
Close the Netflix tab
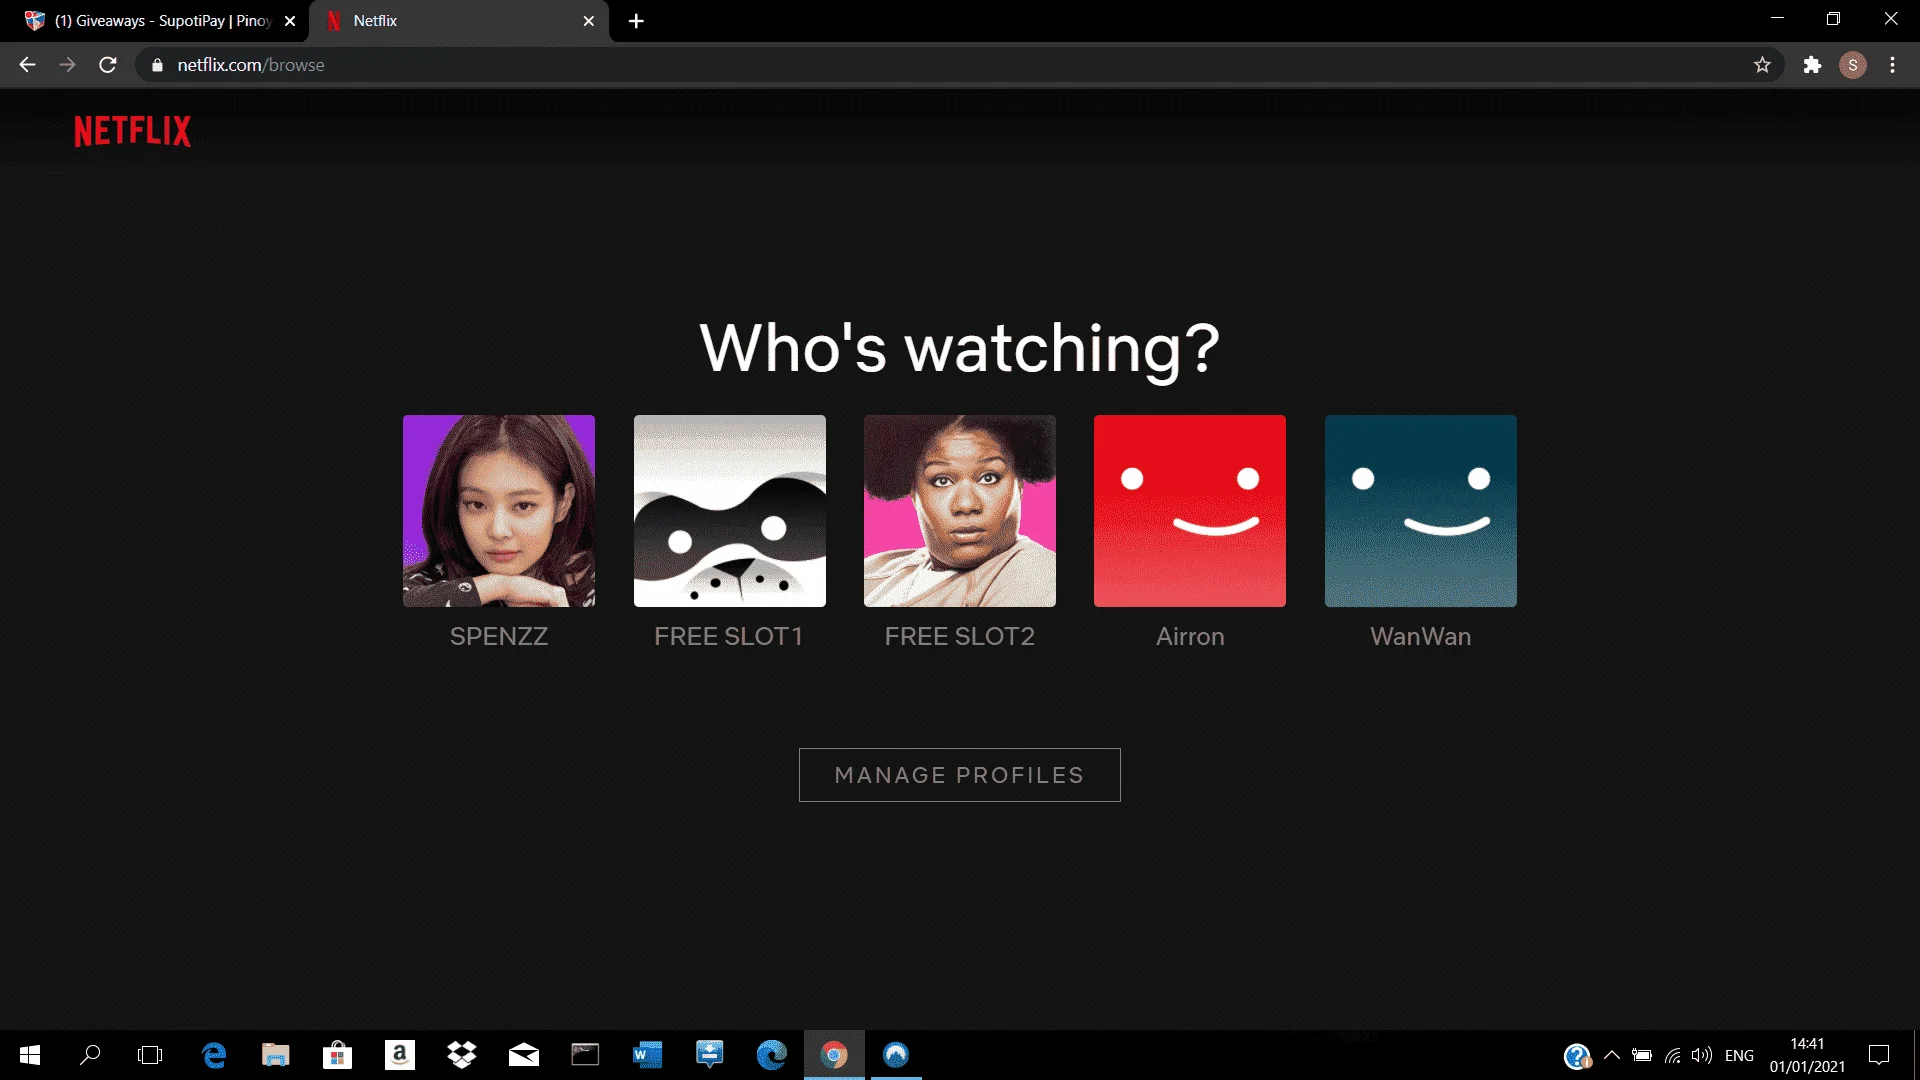coord(589,21)
